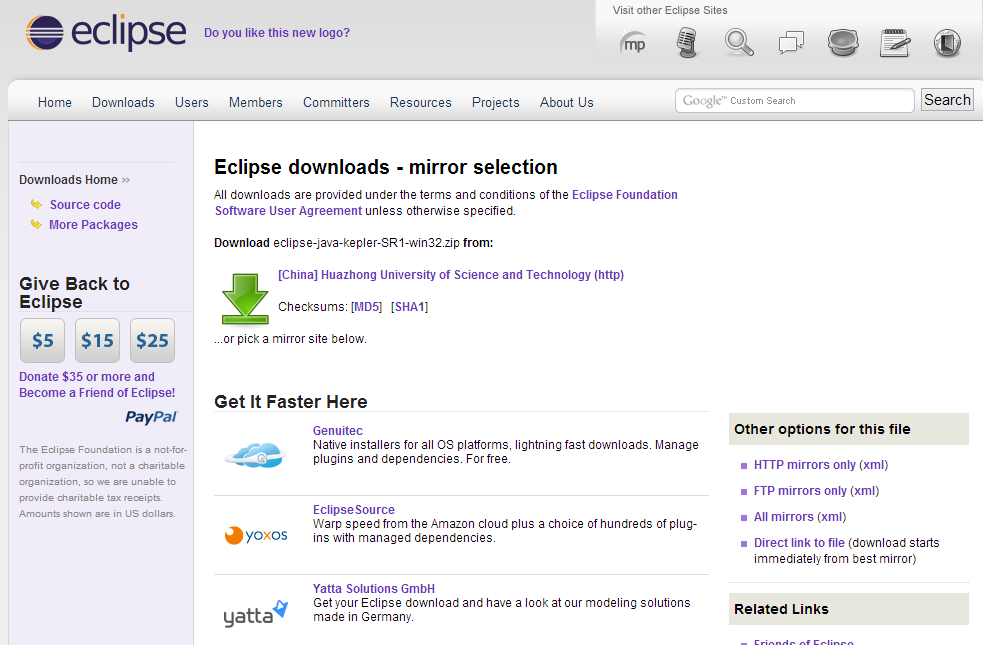
Task: Click the Yoxos logo image
Action: pos(255,535)
